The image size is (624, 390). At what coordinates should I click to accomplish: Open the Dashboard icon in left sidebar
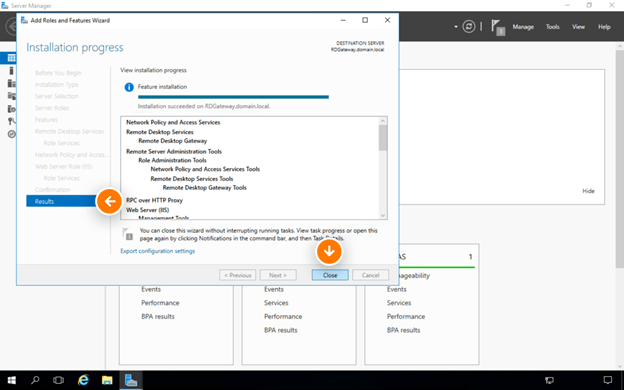(11, 58)
